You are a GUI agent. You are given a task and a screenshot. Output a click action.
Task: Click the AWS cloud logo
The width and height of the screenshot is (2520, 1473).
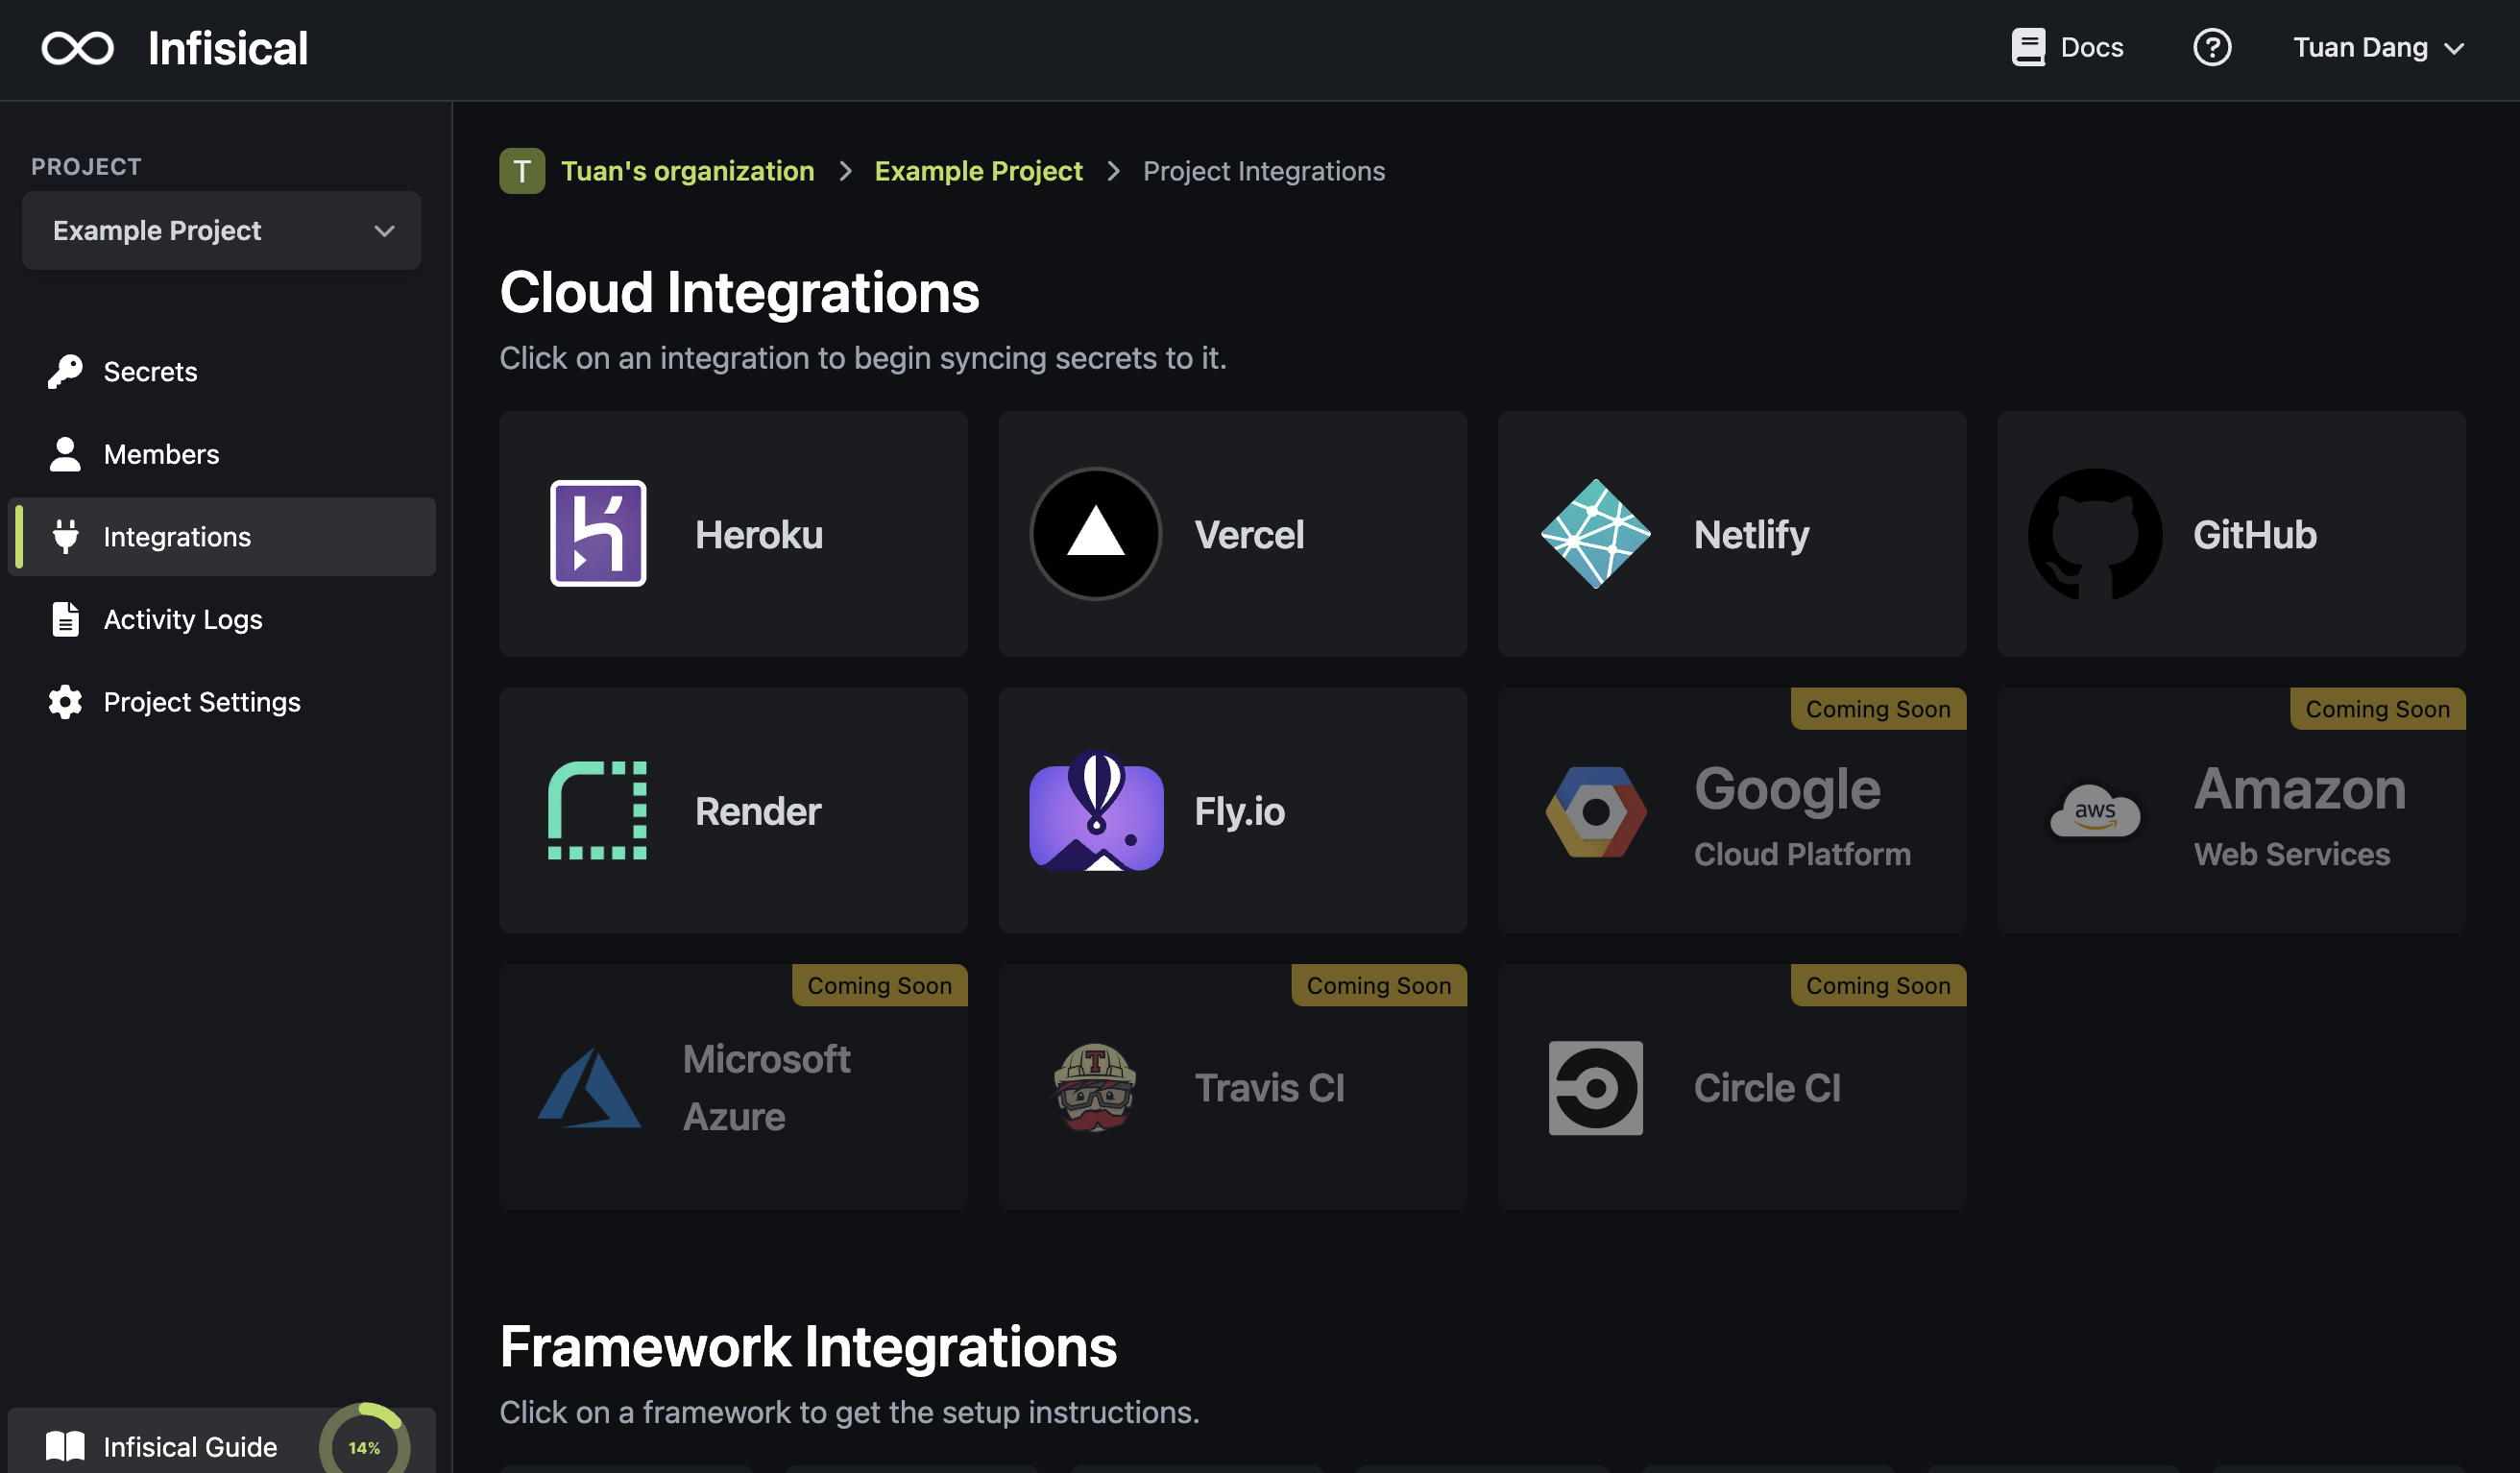click(x=2094, y=811)
